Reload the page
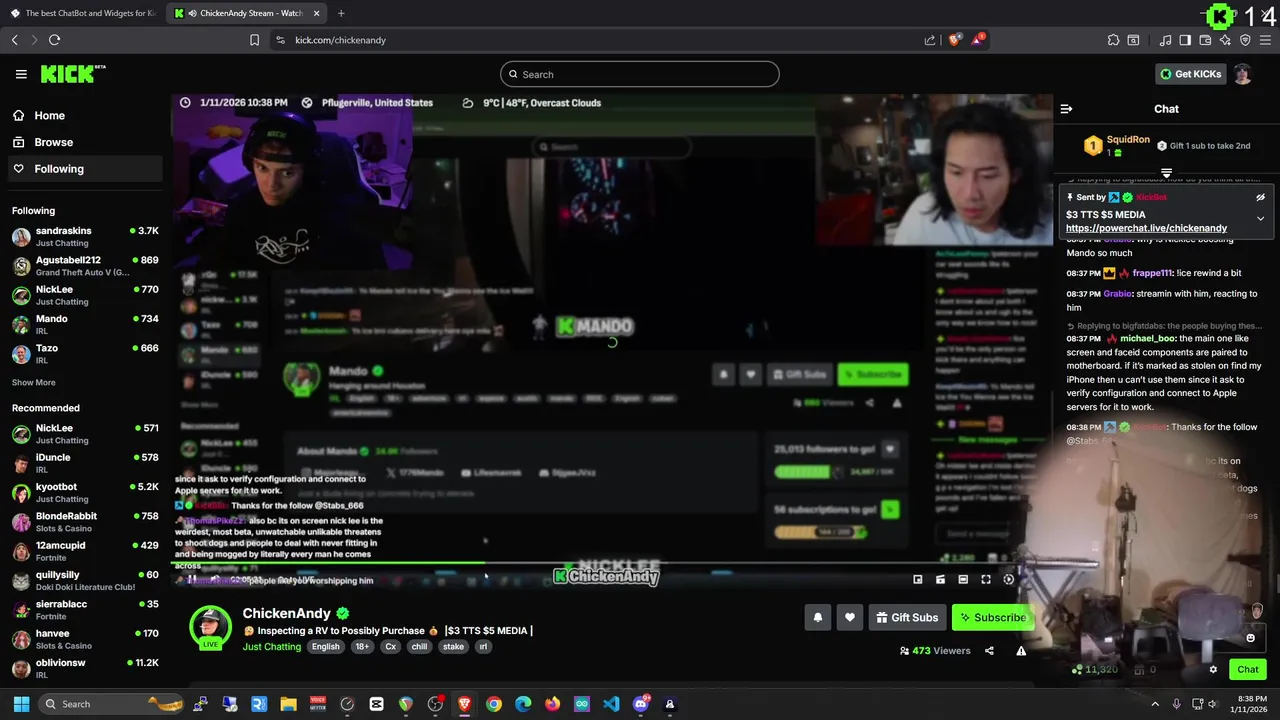The width and height of the screenshot is (1280, 720). (54, 40)
